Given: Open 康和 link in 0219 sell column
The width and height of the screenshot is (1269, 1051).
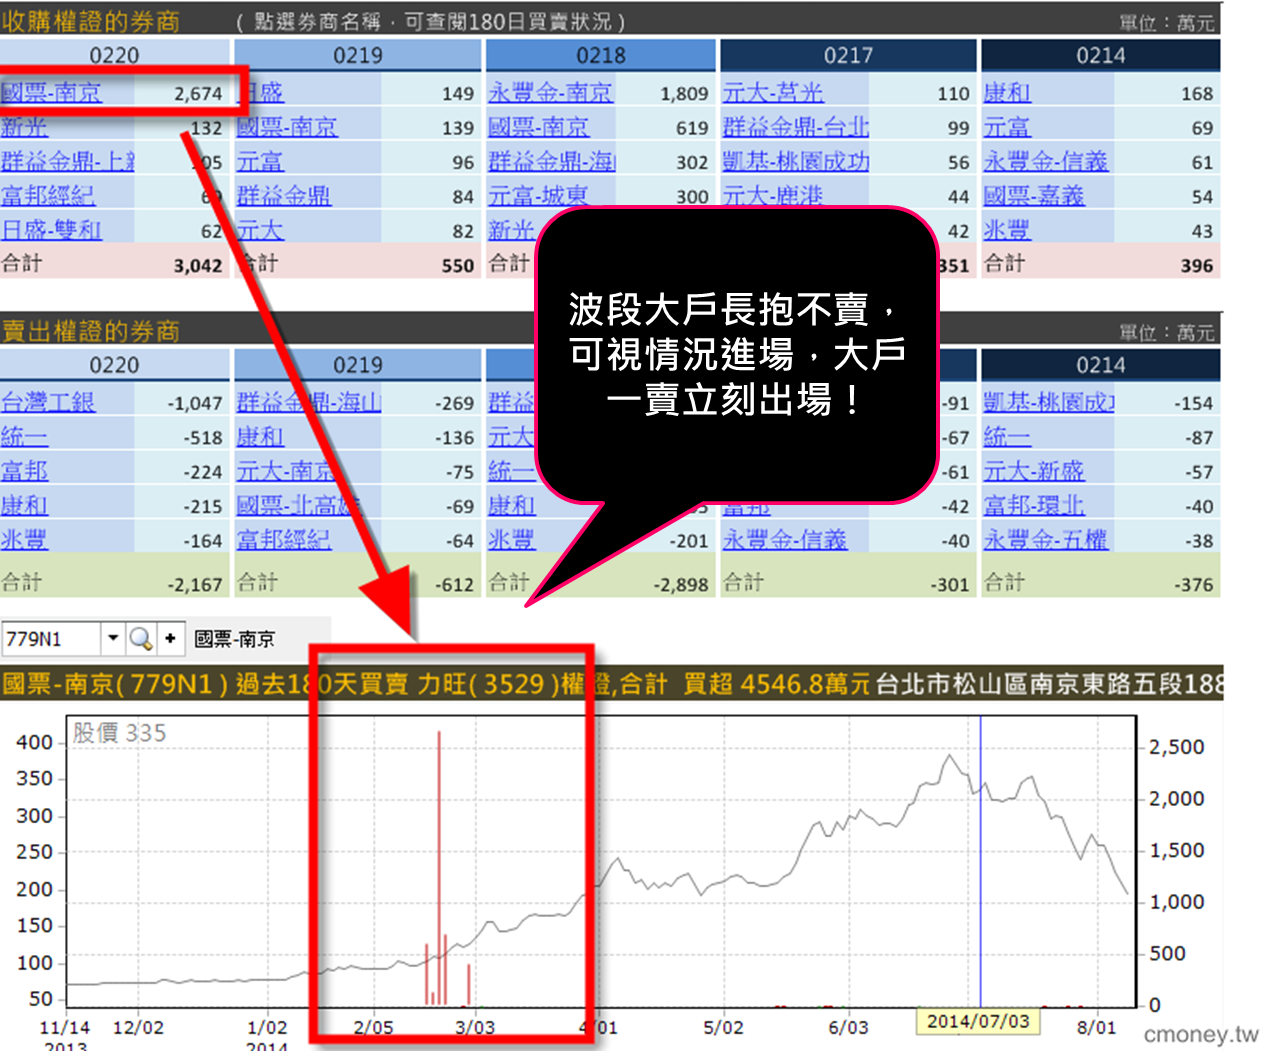Looking at the screenshot, I should click(260, 437).
